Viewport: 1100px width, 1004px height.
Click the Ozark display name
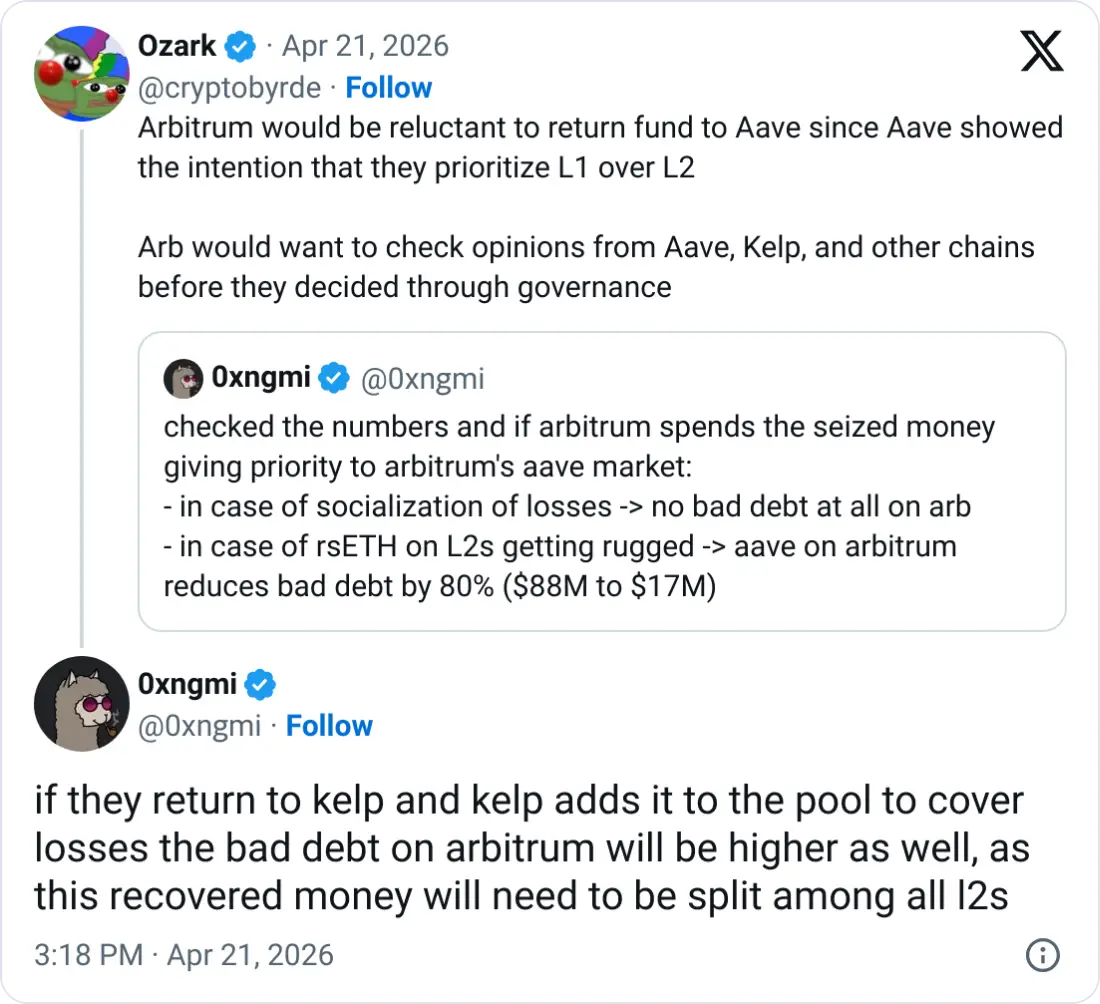point(176,46)
